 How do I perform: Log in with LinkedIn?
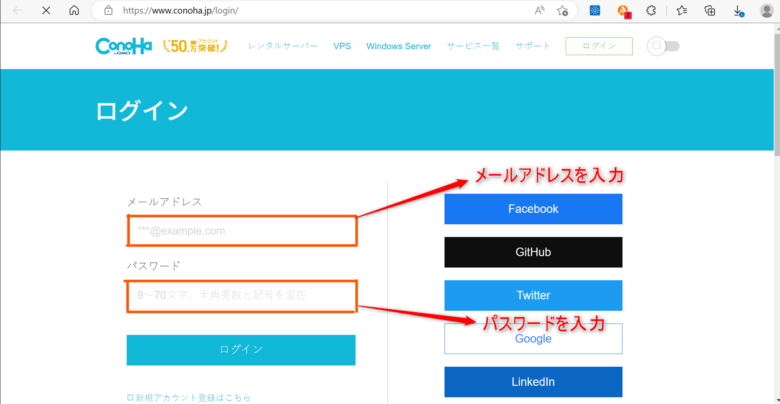click(533, 382)
